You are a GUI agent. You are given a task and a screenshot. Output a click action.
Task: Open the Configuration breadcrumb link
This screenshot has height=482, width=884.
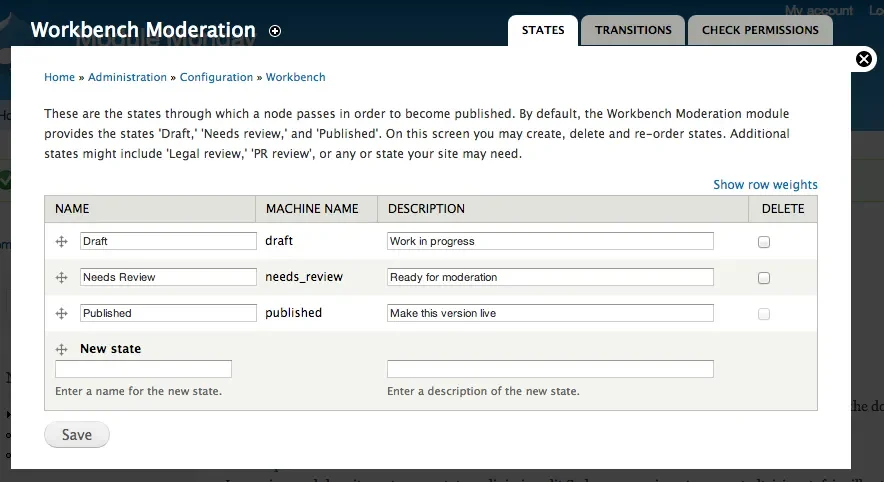pyautogui.click(x=216, y=77)
